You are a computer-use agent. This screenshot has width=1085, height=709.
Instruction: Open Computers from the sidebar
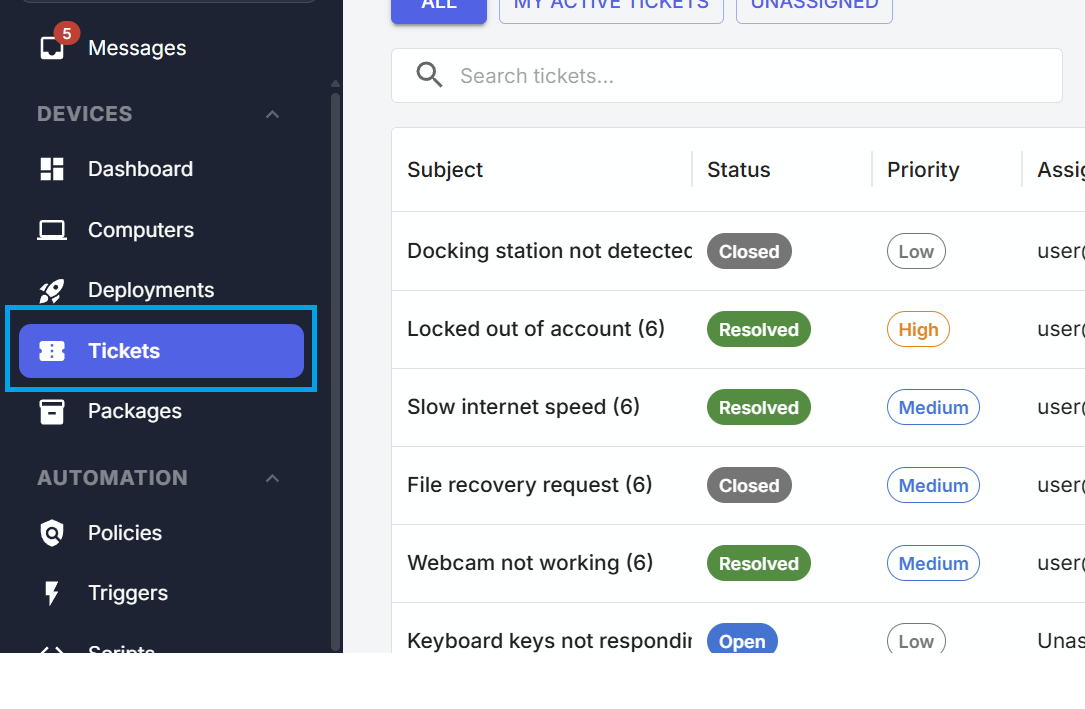pyautogui.click(x=141, y=229)
